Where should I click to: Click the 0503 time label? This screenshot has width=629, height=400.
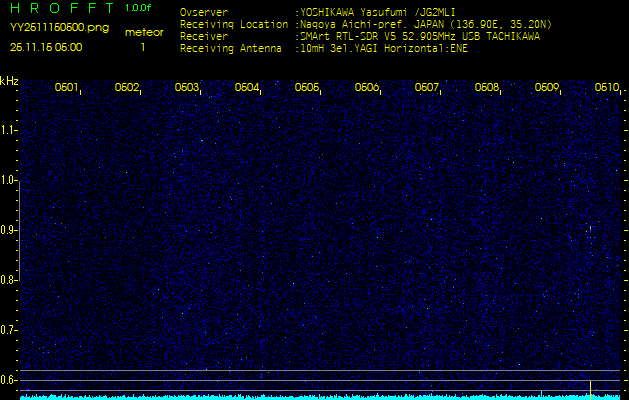point(187,87)
